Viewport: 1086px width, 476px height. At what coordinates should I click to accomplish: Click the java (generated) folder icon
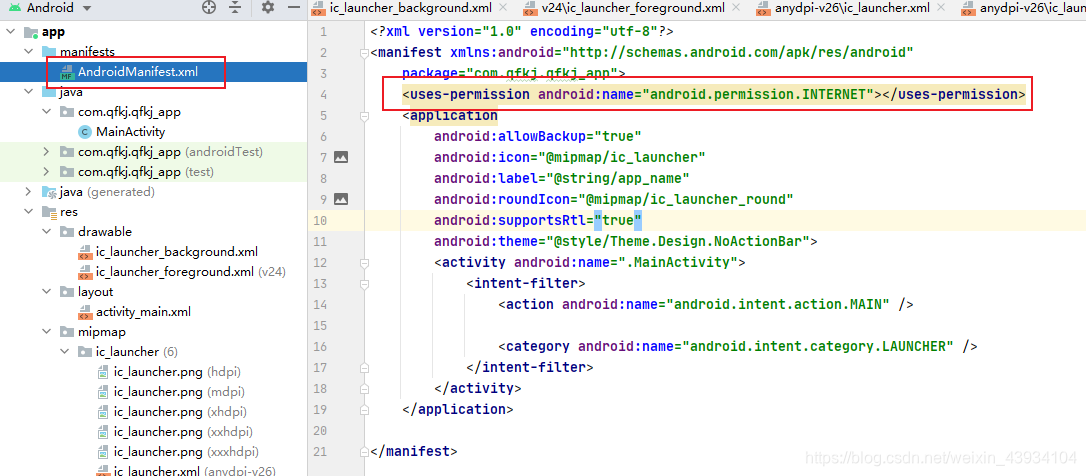(48, 192)
